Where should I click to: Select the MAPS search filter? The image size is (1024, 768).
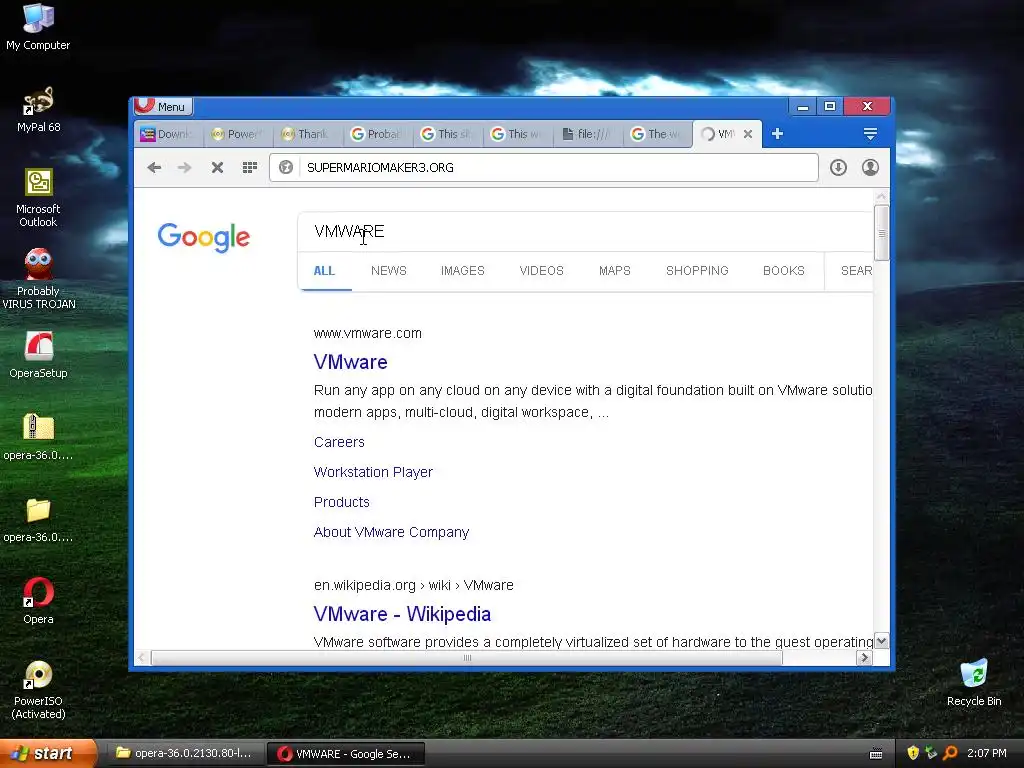[x=615, y=271]
